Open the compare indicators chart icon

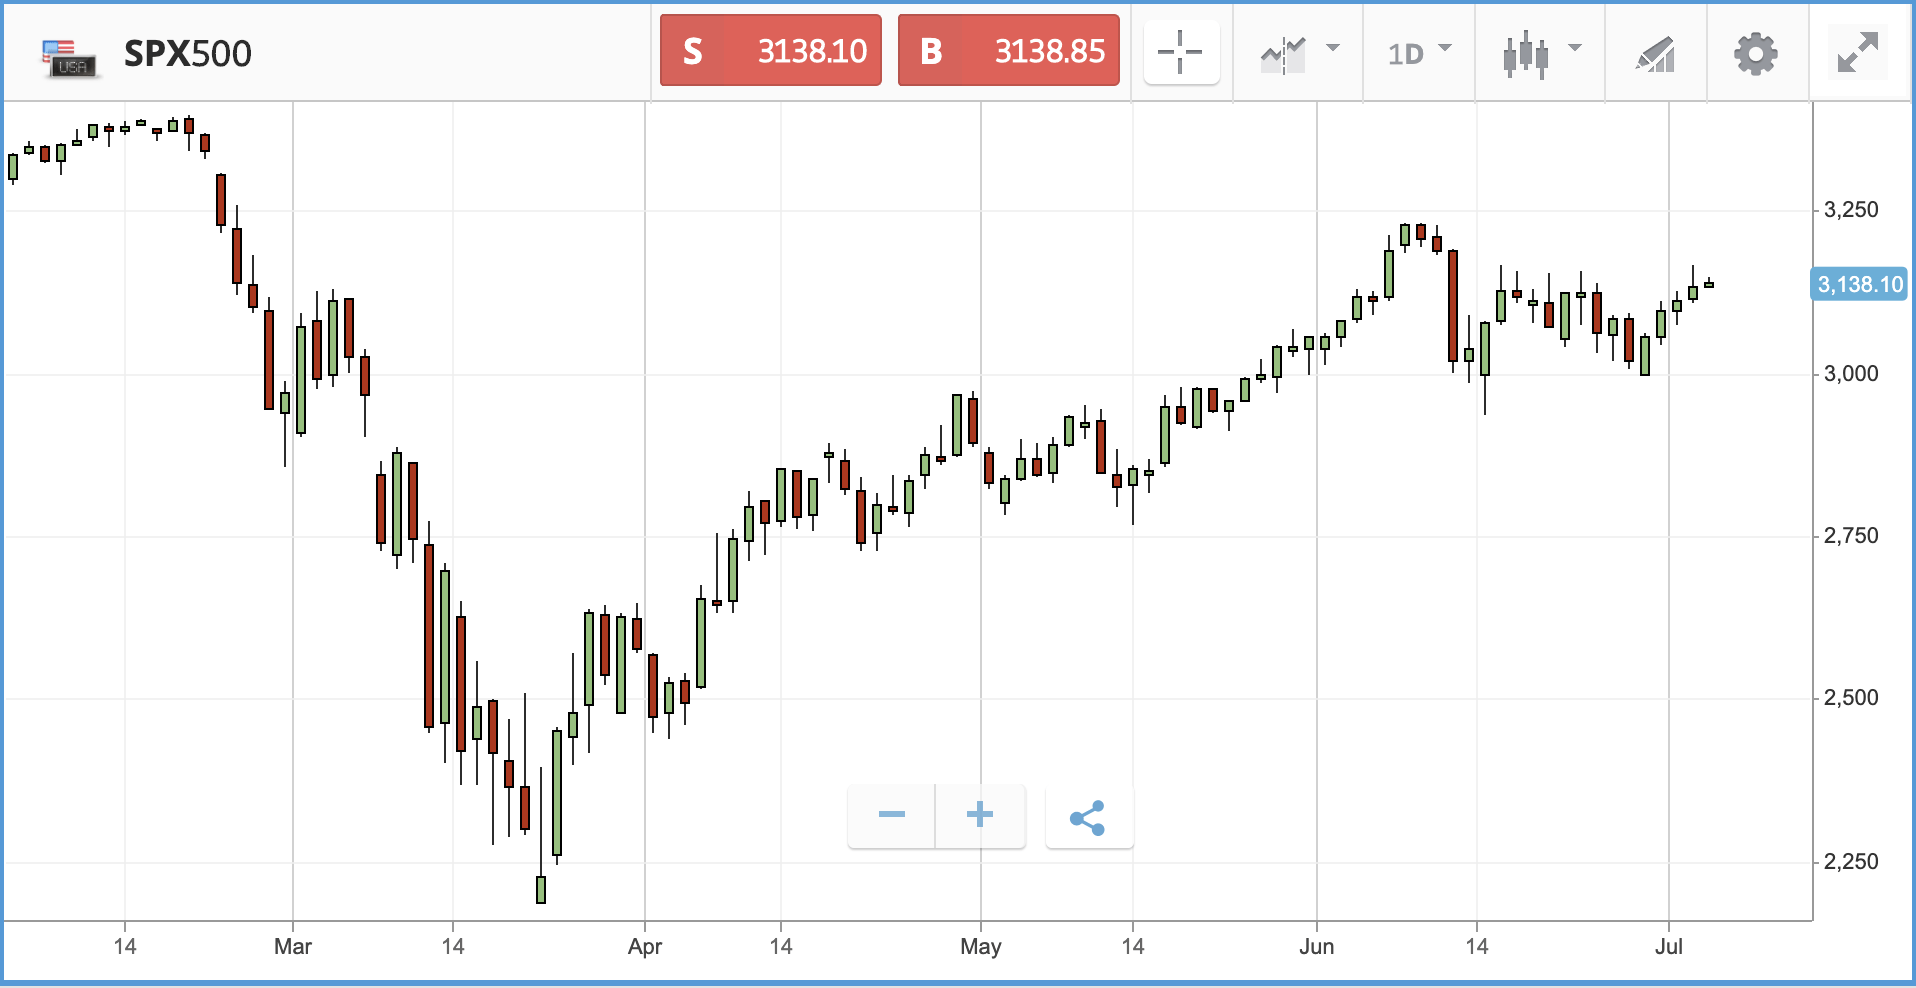(1283, 54)
